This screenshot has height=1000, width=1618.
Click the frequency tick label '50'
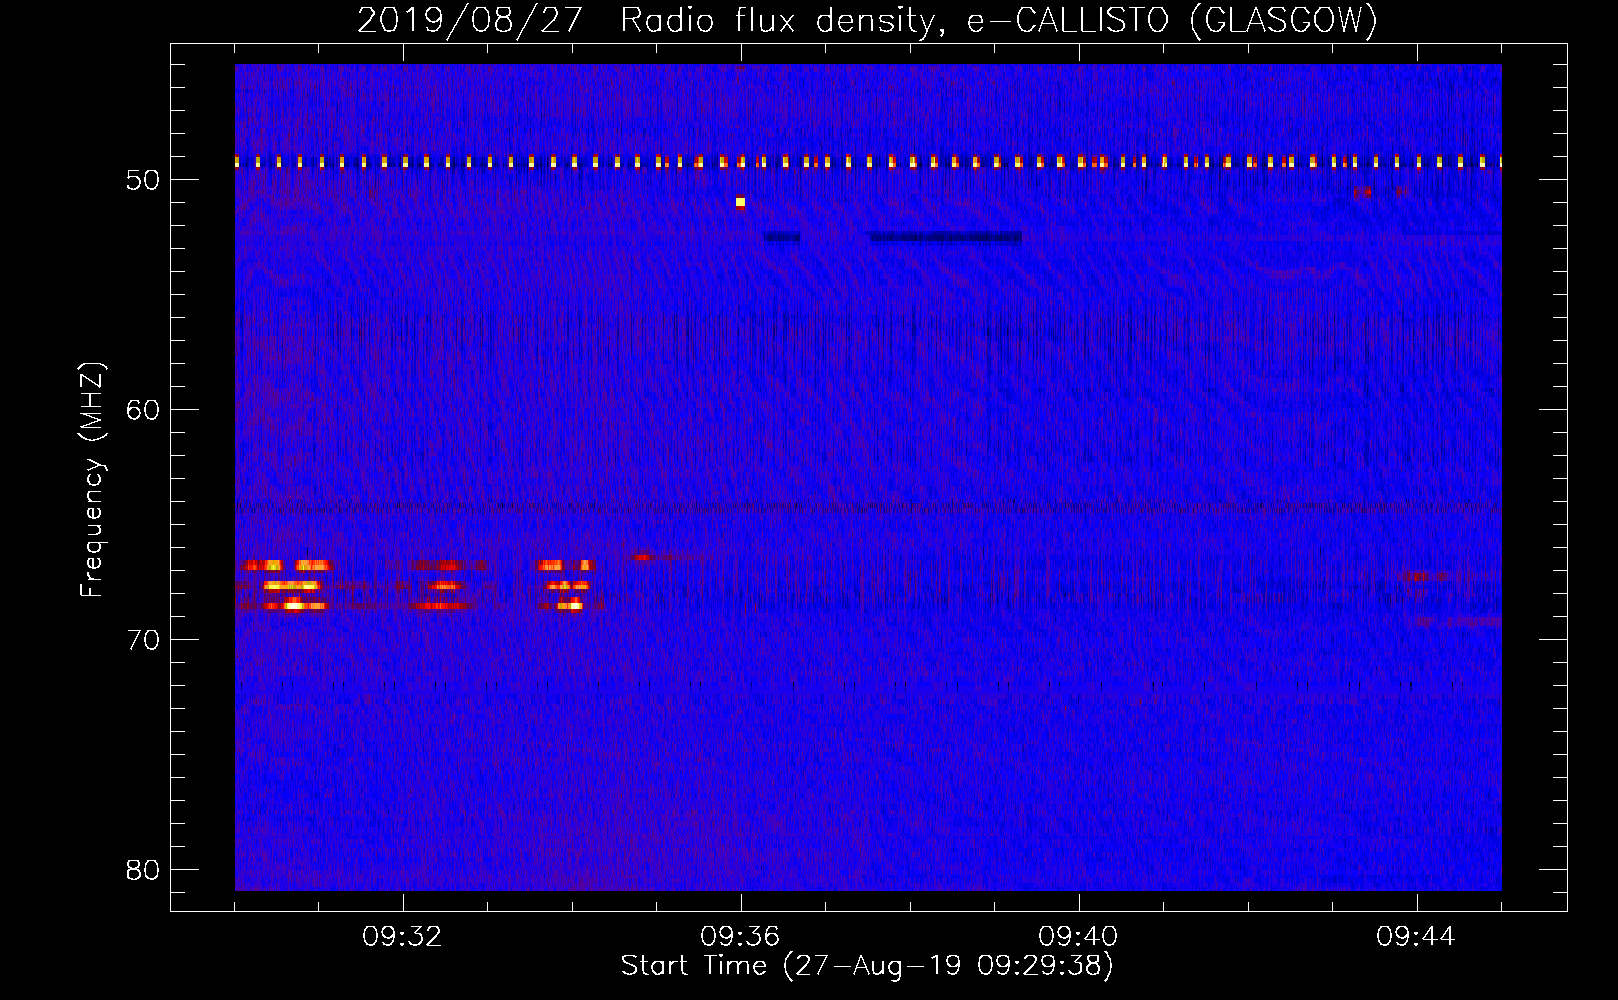click(x=143, y=180)
